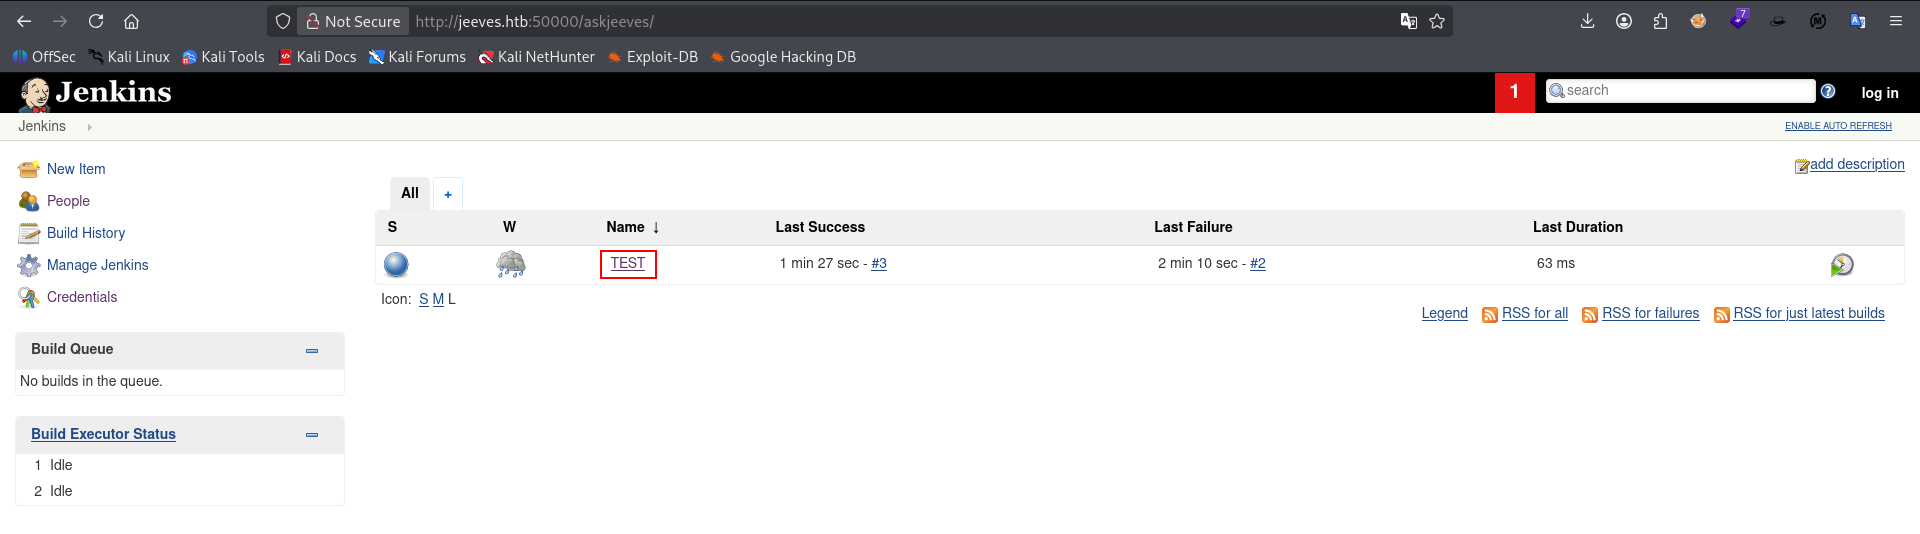This screenshot has width=1920, height=534.
Task: Select the All view tab
Action: click(410, 193)
